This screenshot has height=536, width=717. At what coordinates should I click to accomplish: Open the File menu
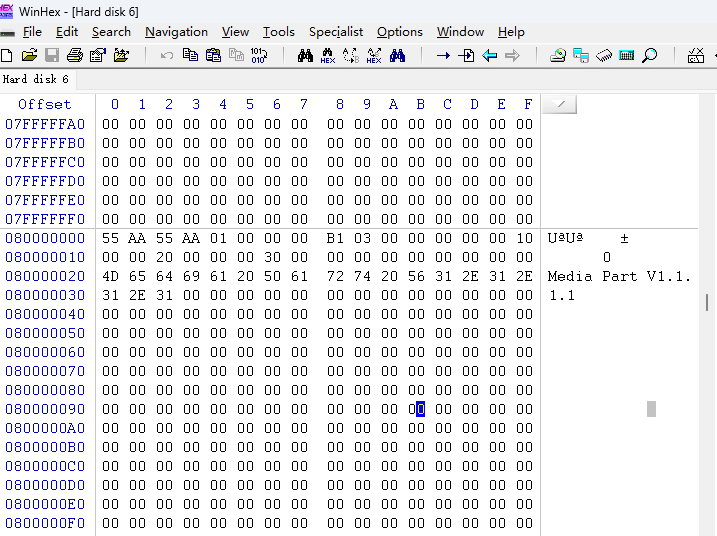[x=32, y=32]
